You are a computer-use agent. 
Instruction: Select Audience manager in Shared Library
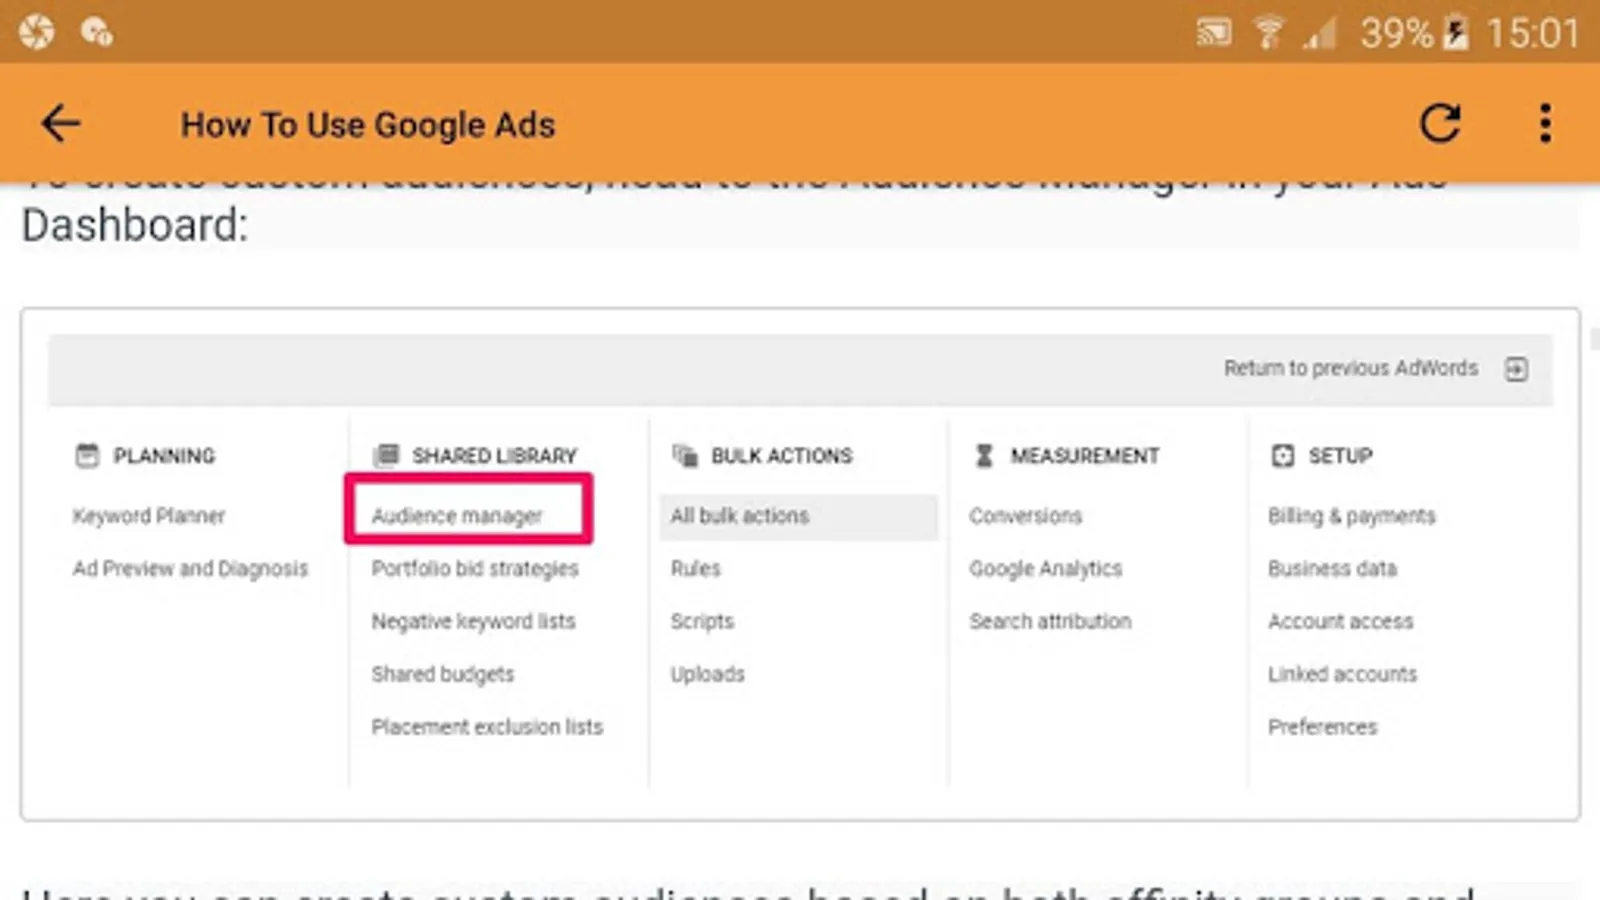[457, 516]
